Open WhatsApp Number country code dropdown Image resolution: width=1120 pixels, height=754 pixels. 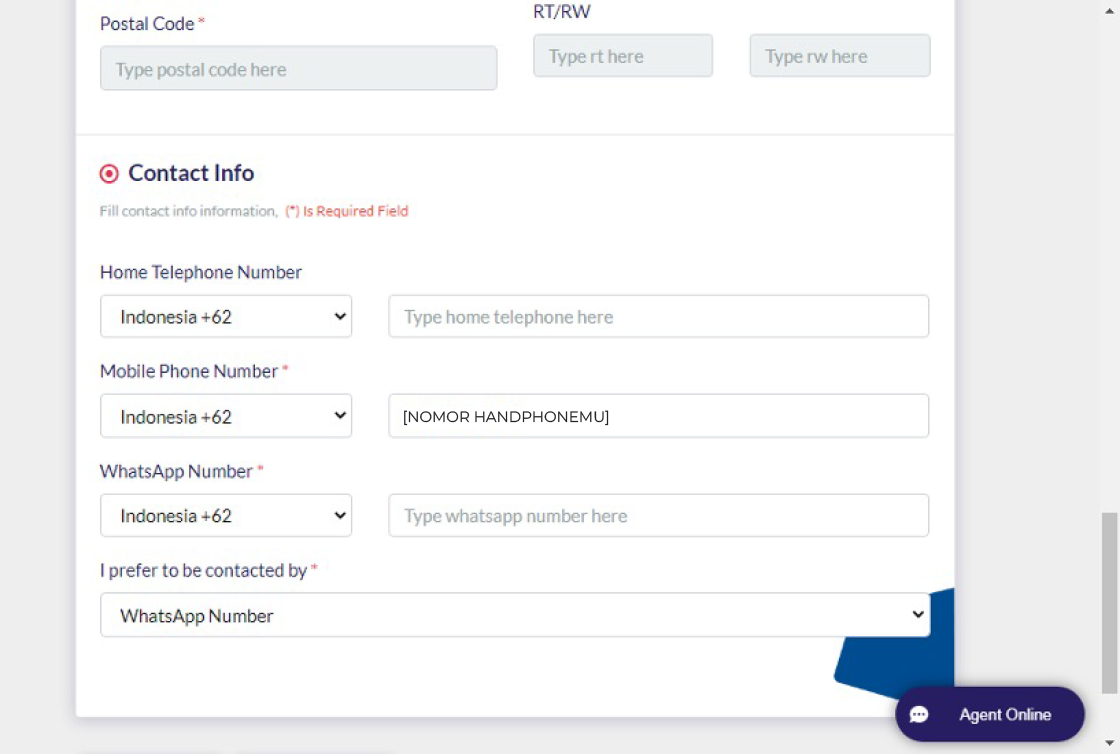point(226,516)
